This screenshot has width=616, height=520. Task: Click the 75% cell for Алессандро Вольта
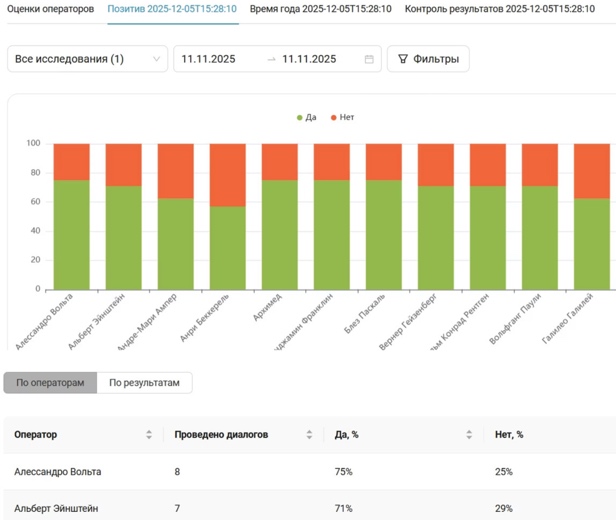click(344, 471)
